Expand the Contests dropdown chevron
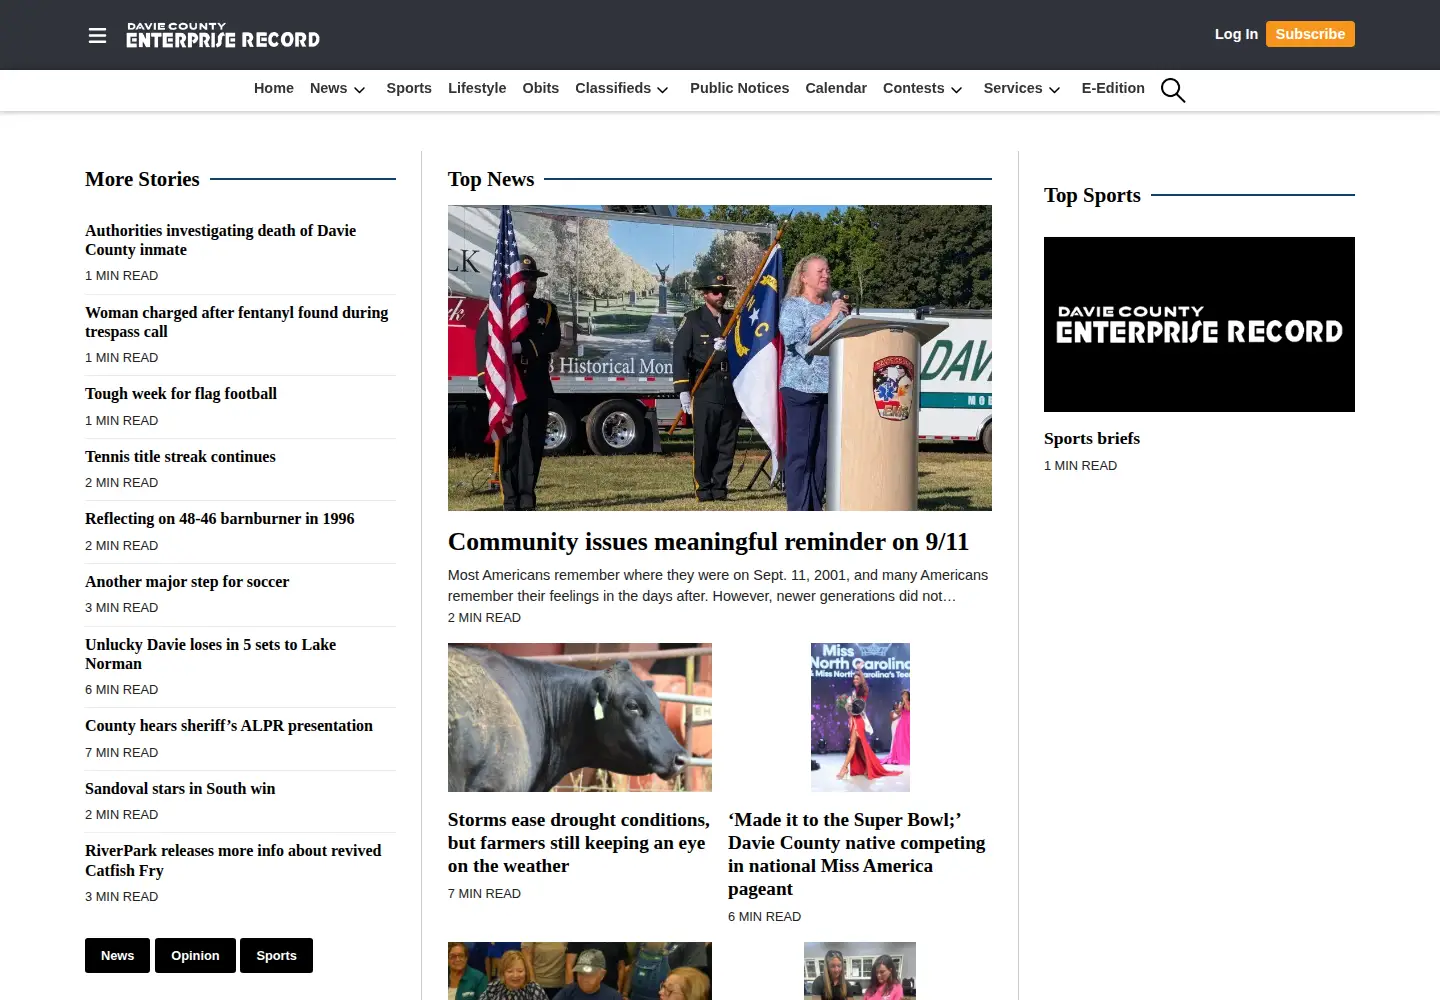Screen dimensions: 1440x1000 click(956, 90)
